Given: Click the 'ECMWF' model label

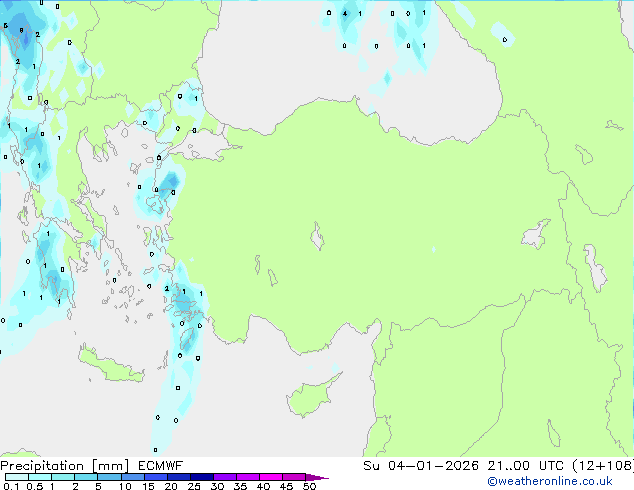Looking at the screenshot, I should pos(161,466).
